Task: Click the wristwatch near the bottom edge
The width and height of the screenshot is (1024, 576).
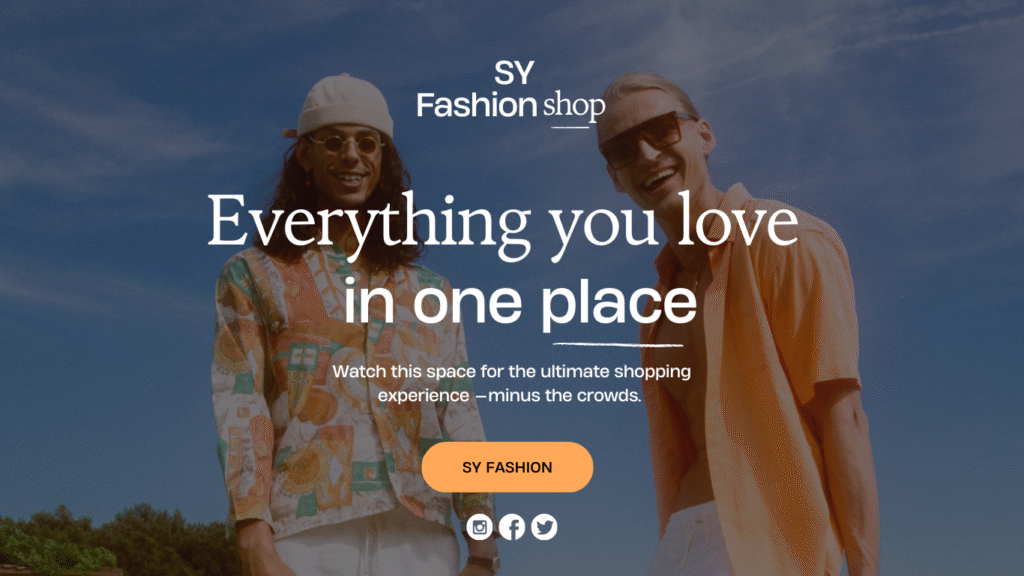Action: [x=484, y=562]
